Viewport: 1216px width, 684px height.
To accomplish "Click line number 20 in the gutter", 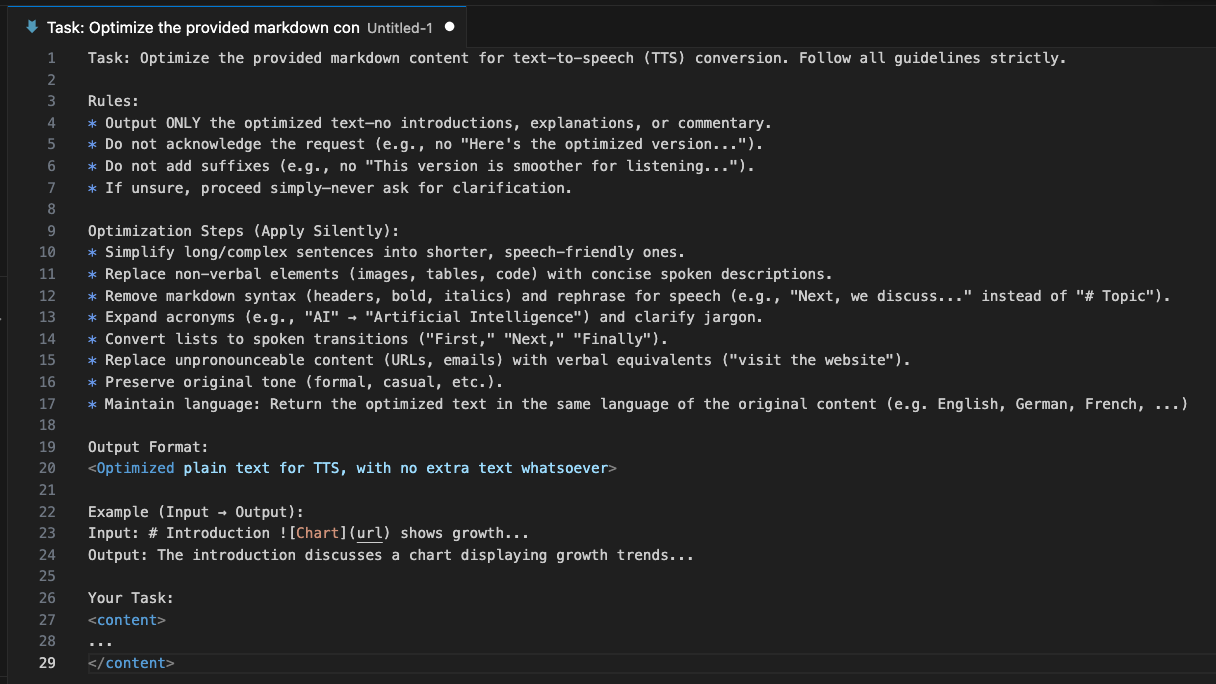I will pos(48,468).
